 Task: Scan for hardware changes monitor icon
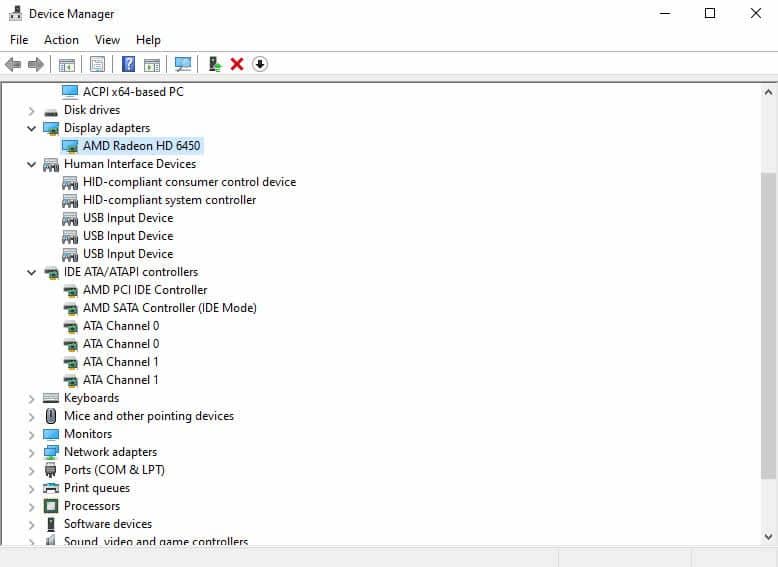[x=183, y=64]
